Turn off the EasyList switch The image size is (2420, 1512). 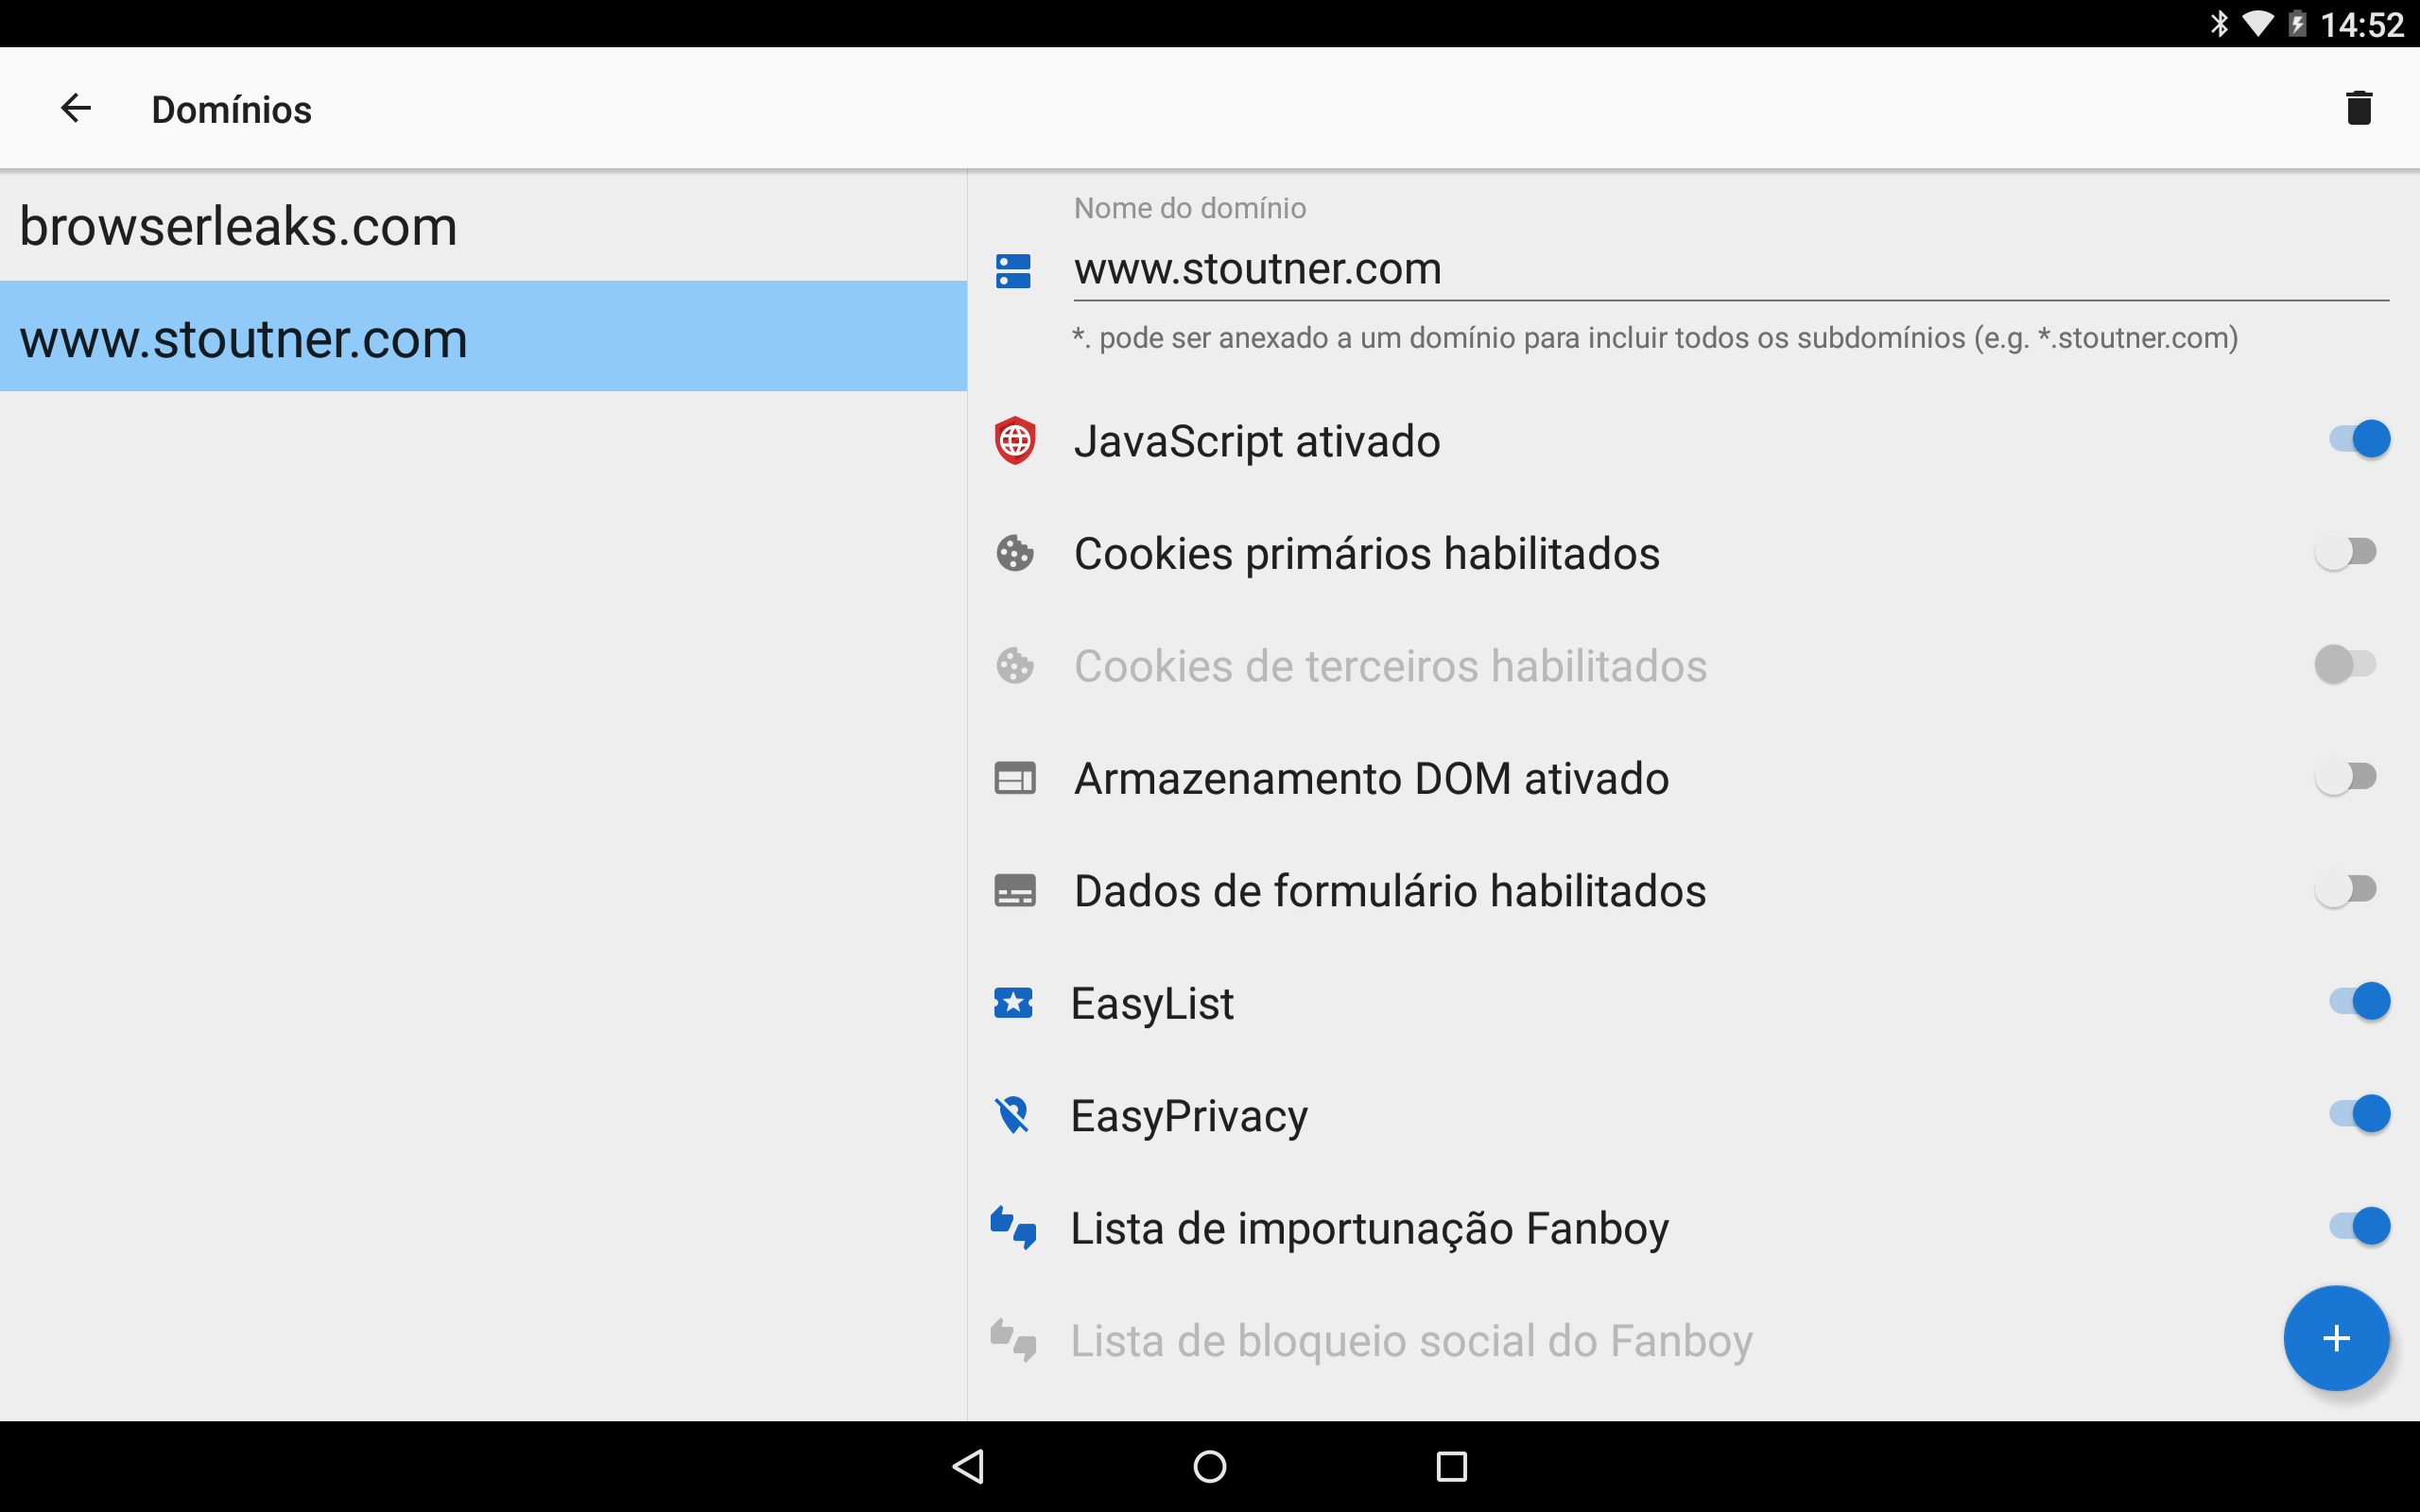[2358, 1001]
